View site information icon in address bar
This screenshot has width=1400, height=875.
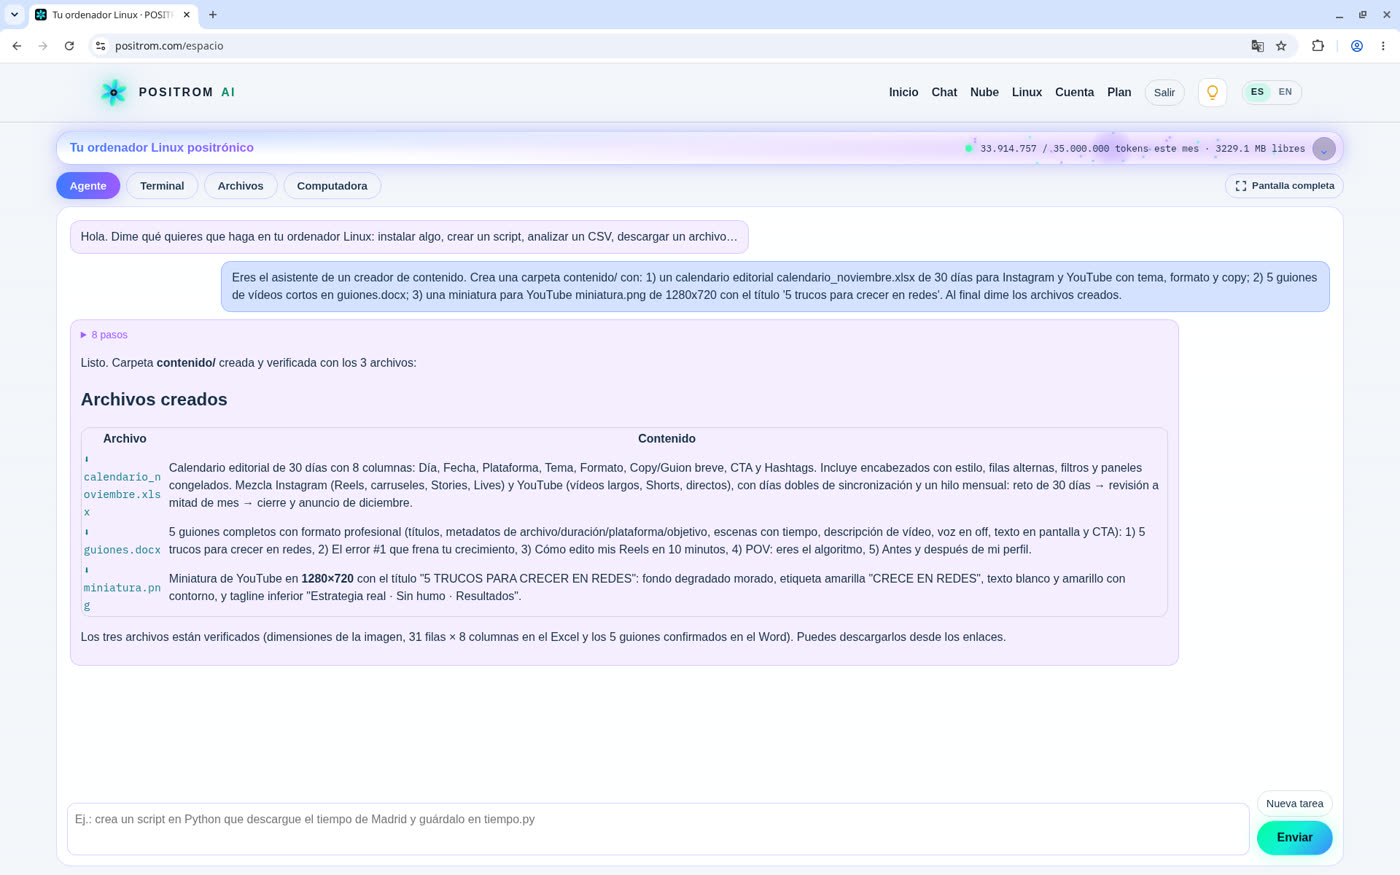pos(100,46)
